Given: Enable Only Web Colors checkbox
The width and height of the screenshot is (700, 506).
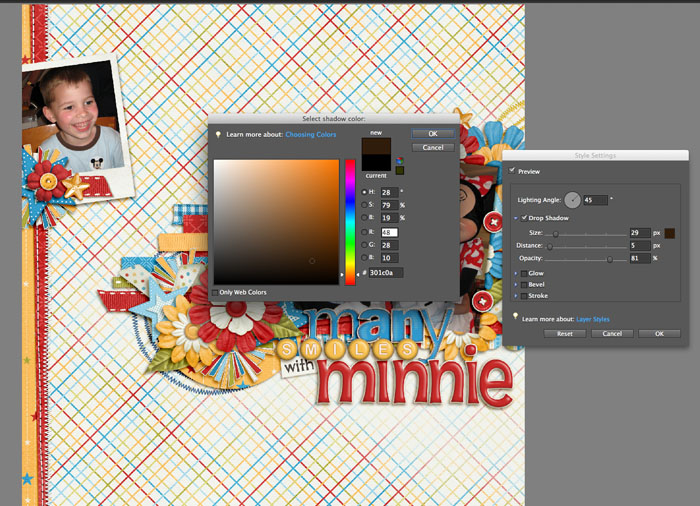Looking at the screenshot, I should [x=215, y=293].
